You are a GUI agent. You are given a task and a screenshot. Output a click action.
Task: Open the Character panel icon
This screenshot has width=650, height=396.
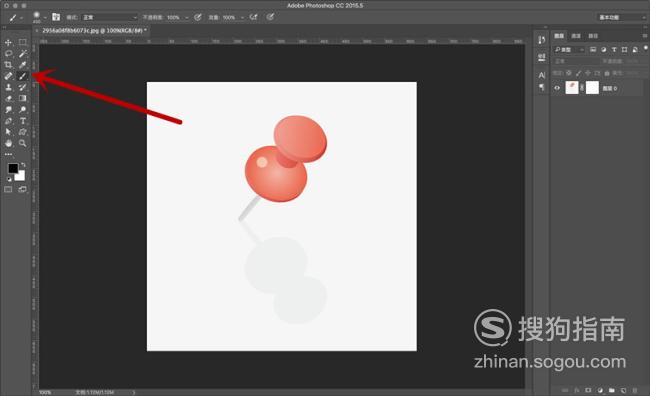(x=541, y=75)
